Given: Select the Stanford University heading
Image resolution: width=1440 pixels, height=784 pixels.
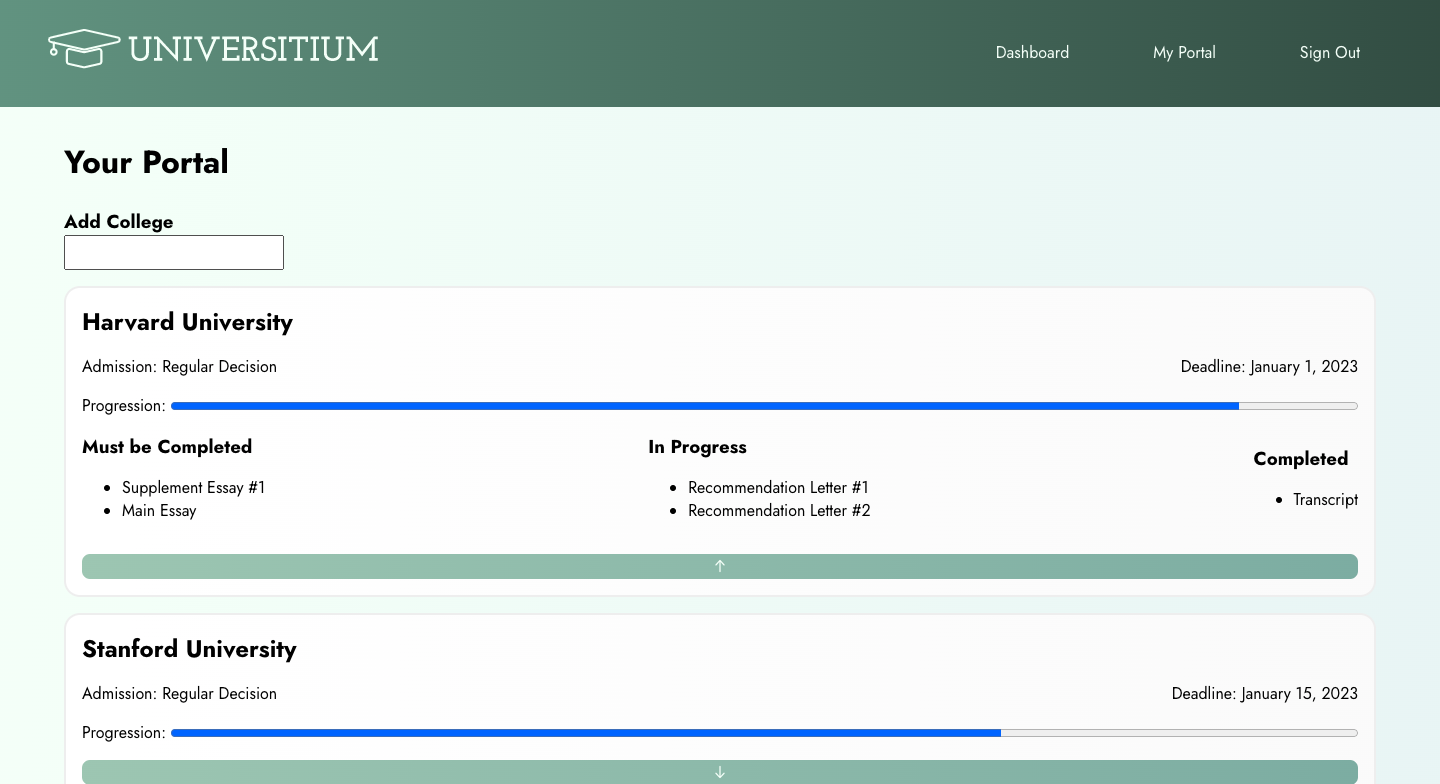Looking at the screenshot, I should (x=189, y=649).
